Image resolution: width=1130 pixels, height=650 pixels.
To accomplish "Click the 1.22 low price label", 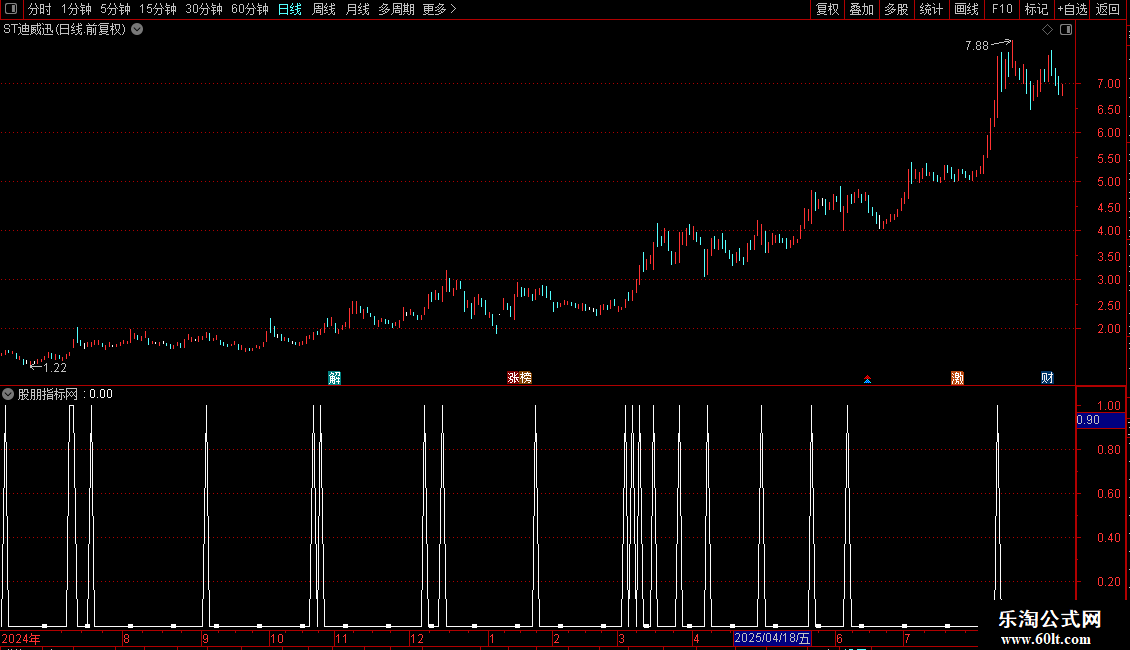I will (55, 368).
